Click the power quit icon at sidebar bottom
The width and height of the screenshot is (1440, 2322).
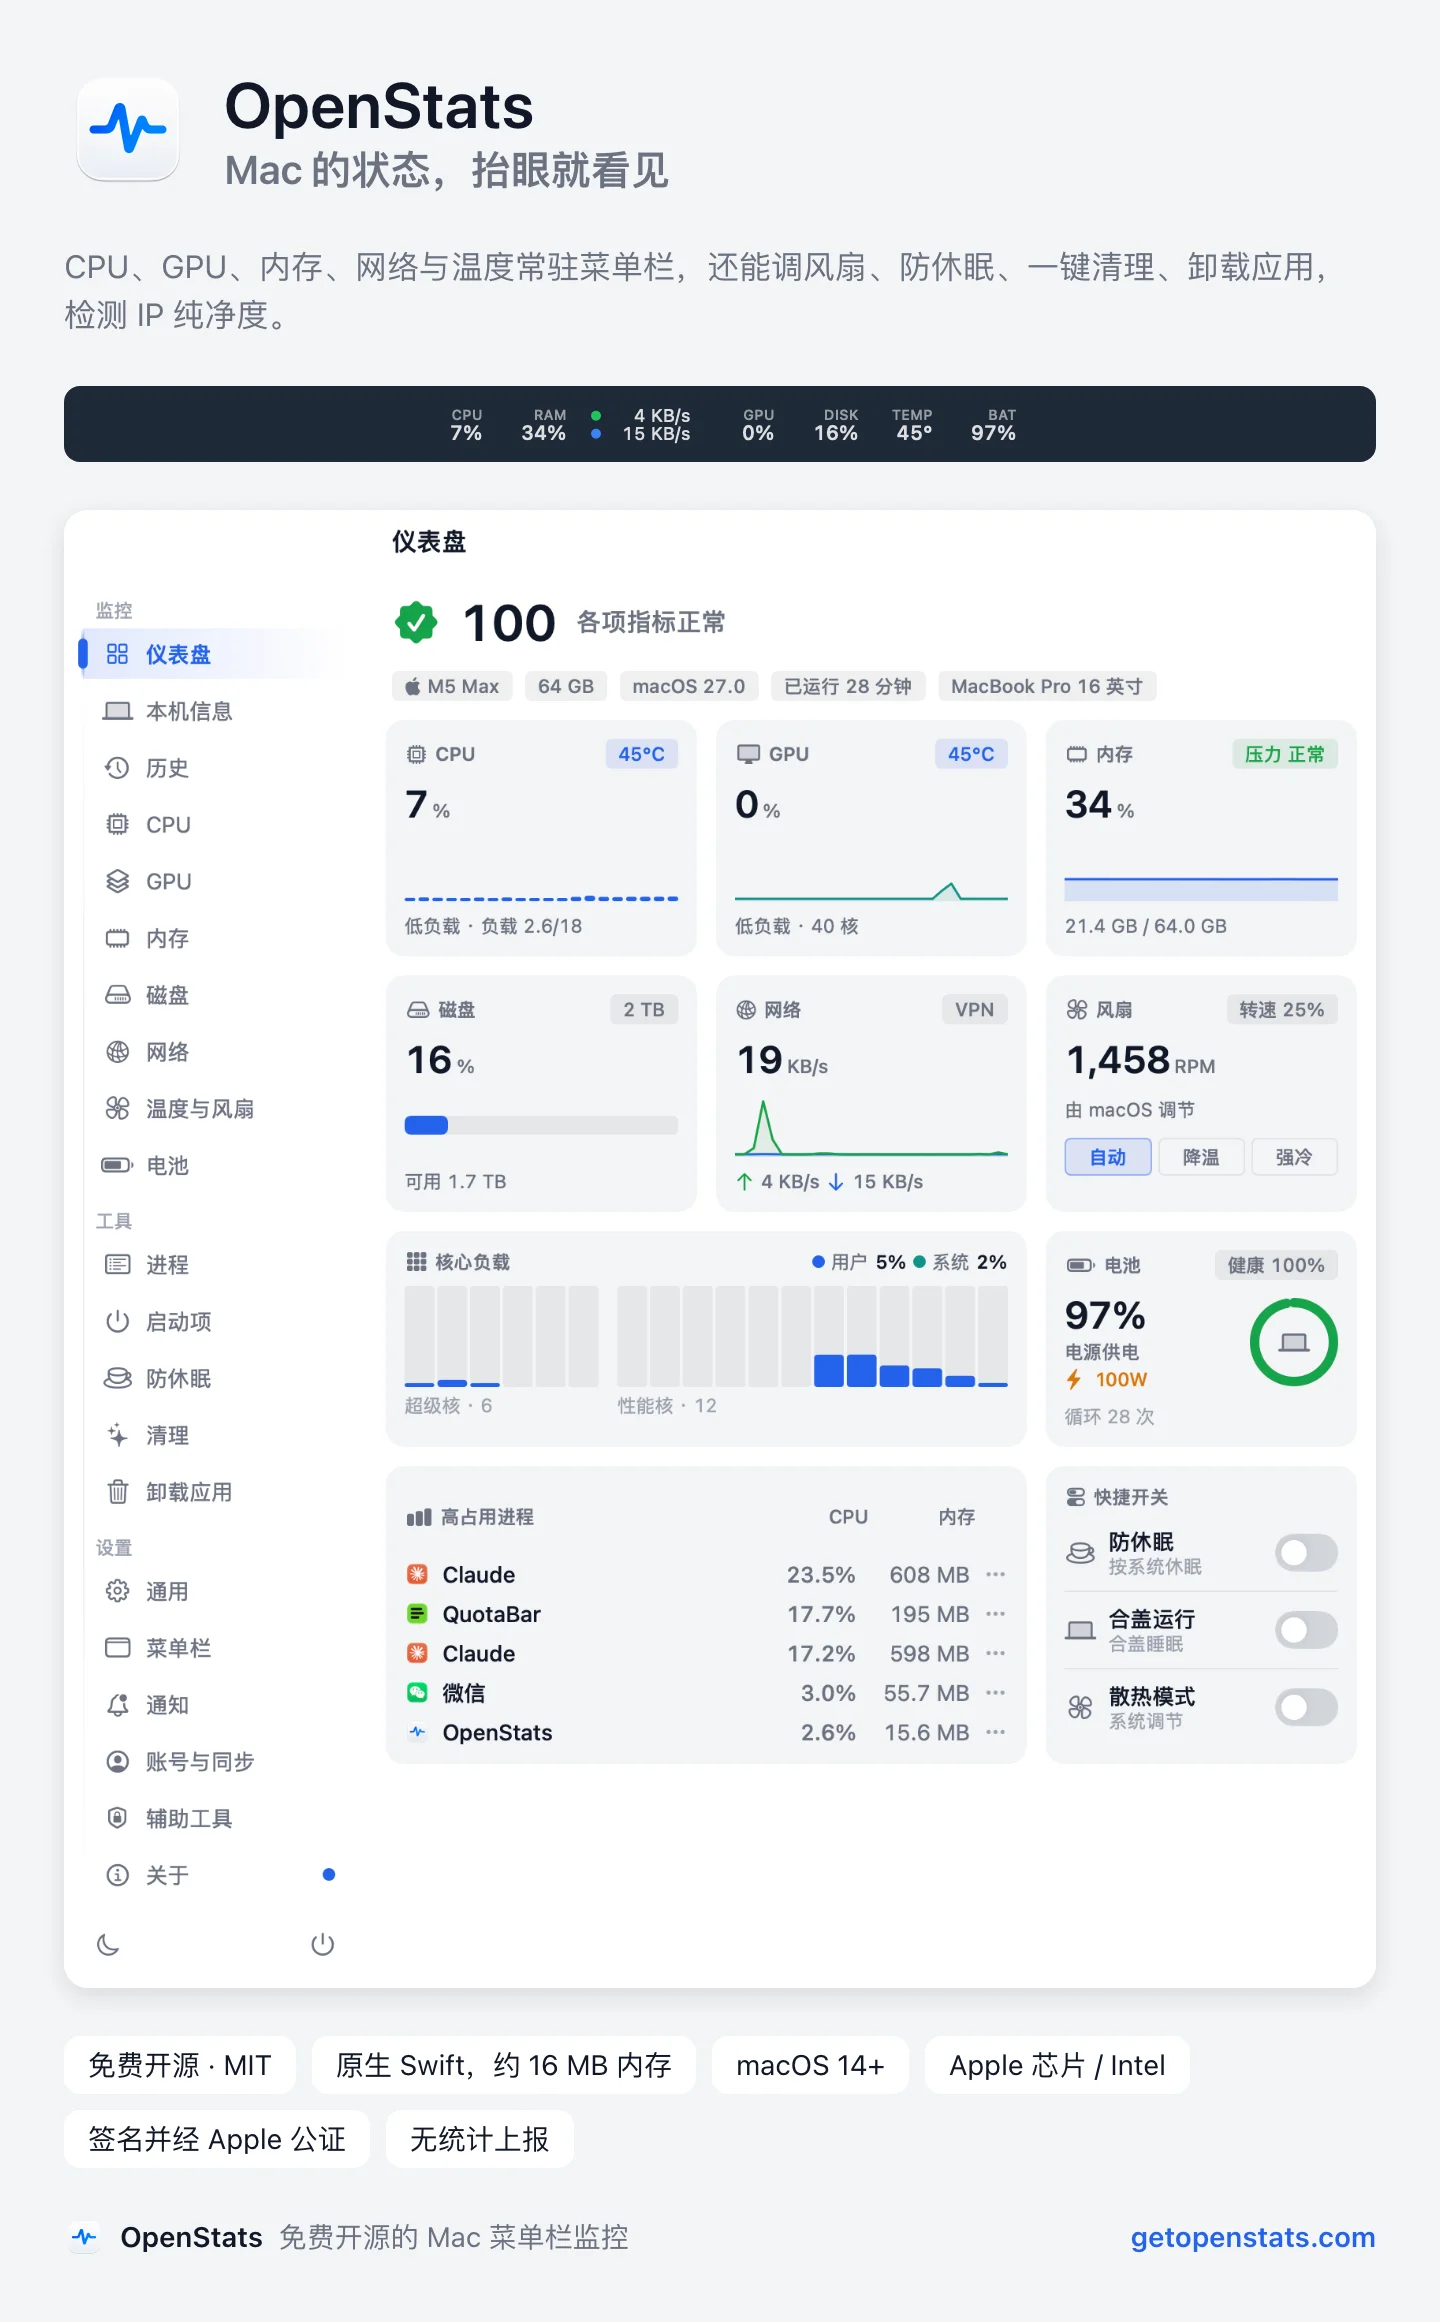pyautogui.click(x=322, y=1945)
